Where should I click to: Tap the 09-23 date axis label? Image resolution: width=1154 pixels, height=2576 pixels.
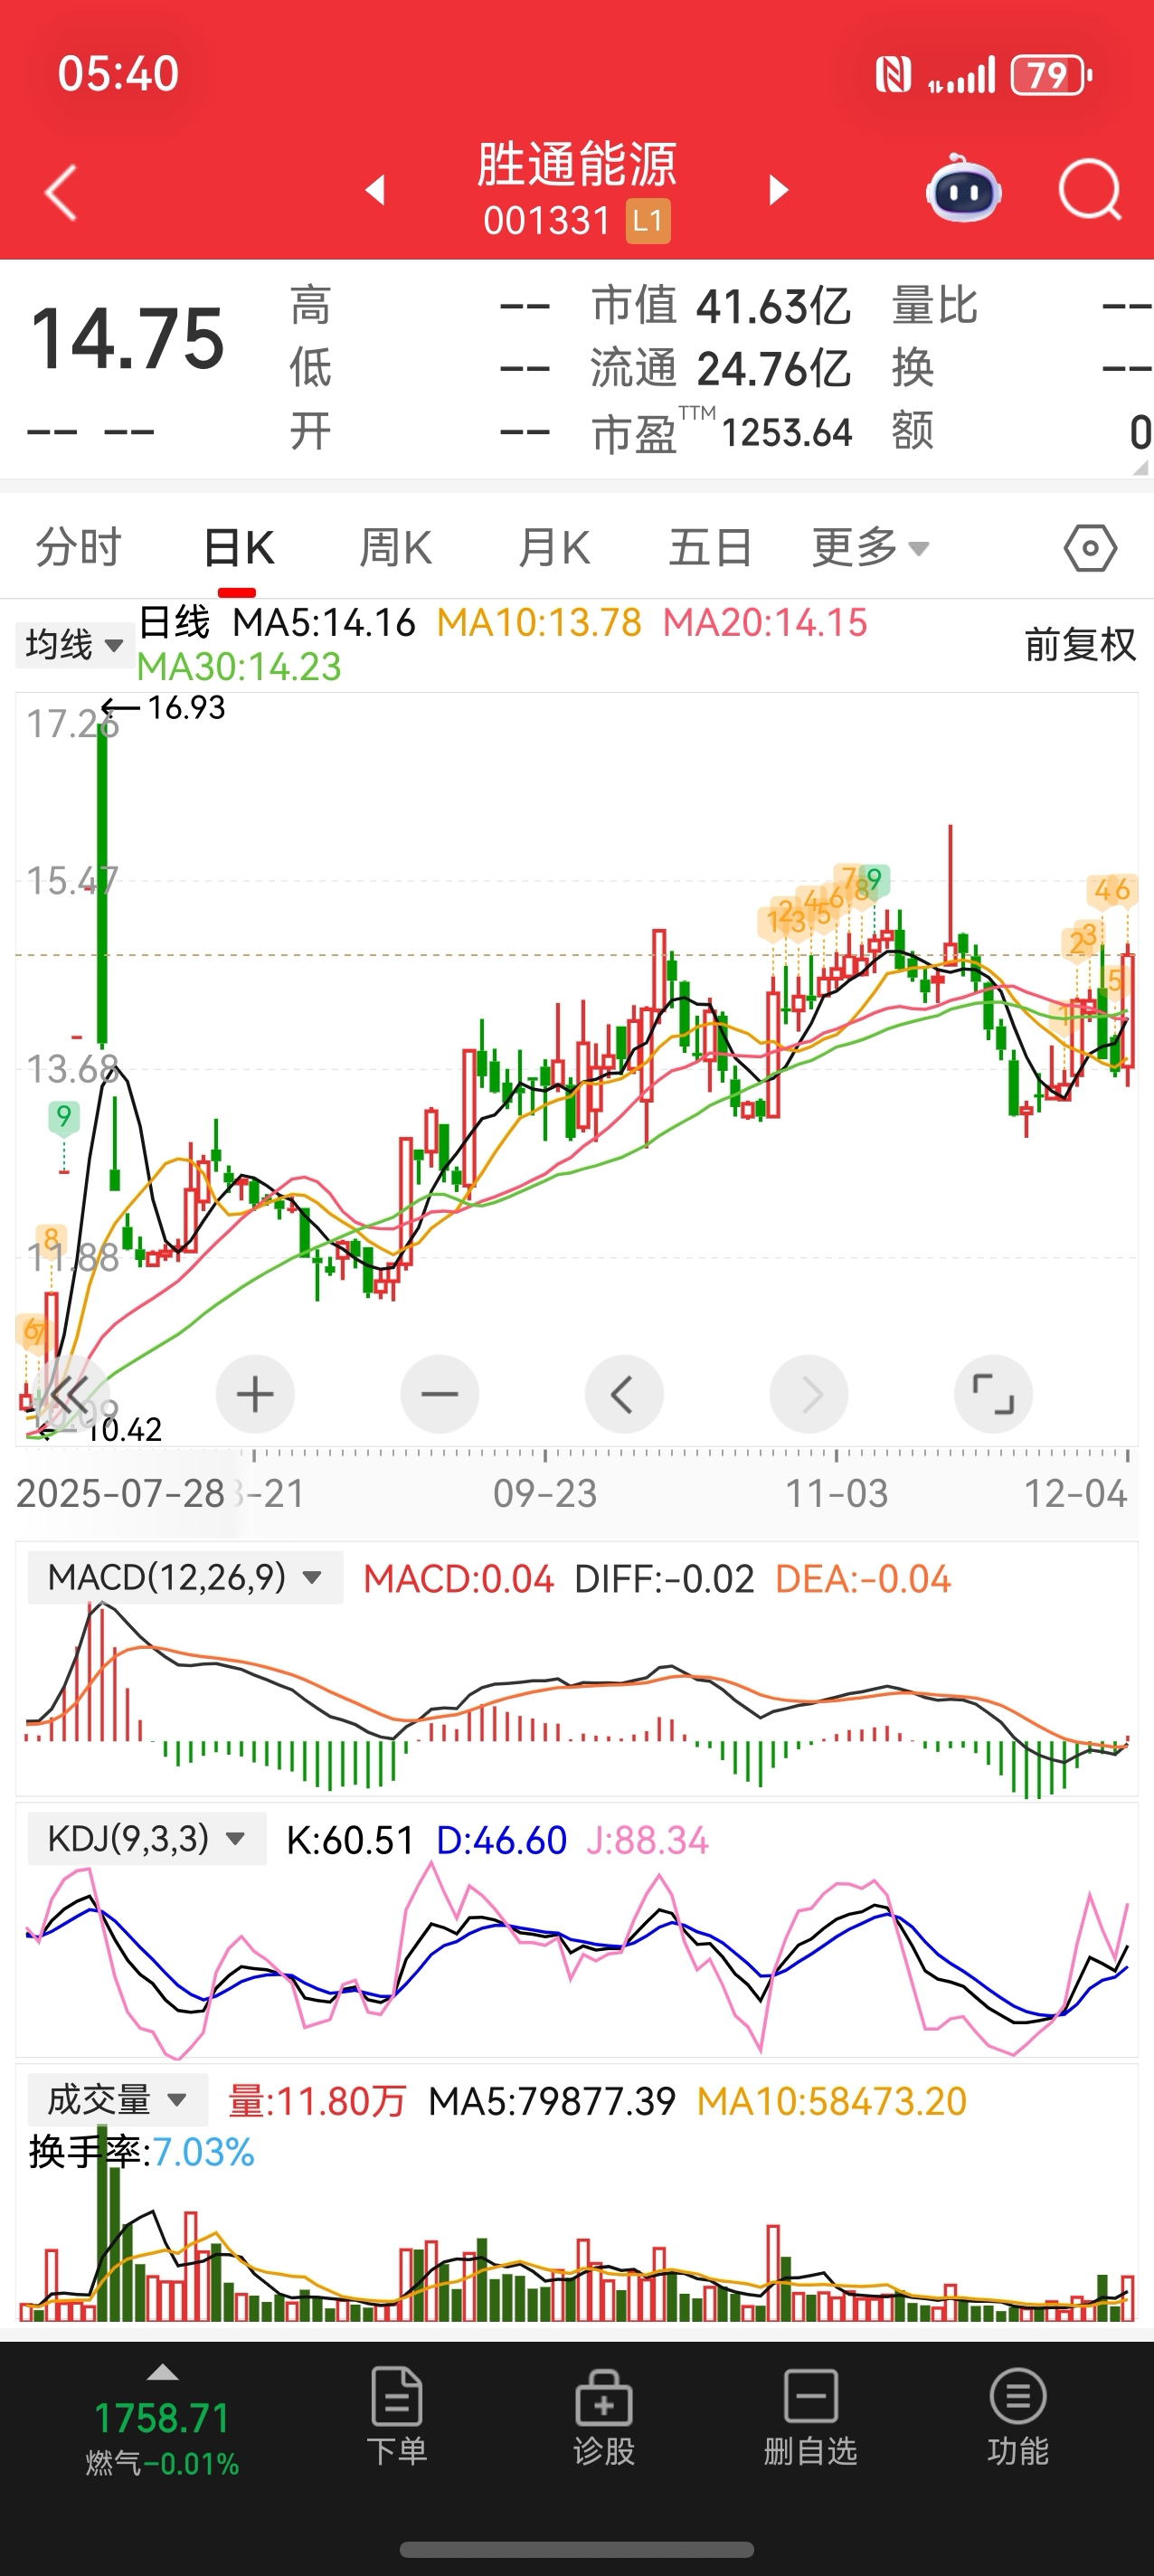point(545,1494)
